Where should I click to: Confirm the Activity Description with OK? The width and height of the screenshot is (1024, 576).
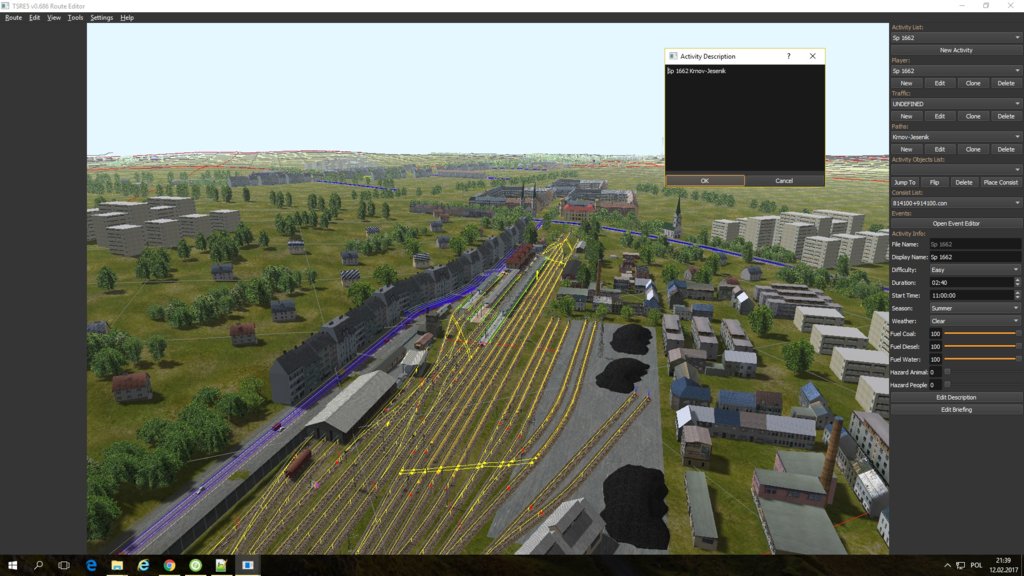[x=705, y=181]
